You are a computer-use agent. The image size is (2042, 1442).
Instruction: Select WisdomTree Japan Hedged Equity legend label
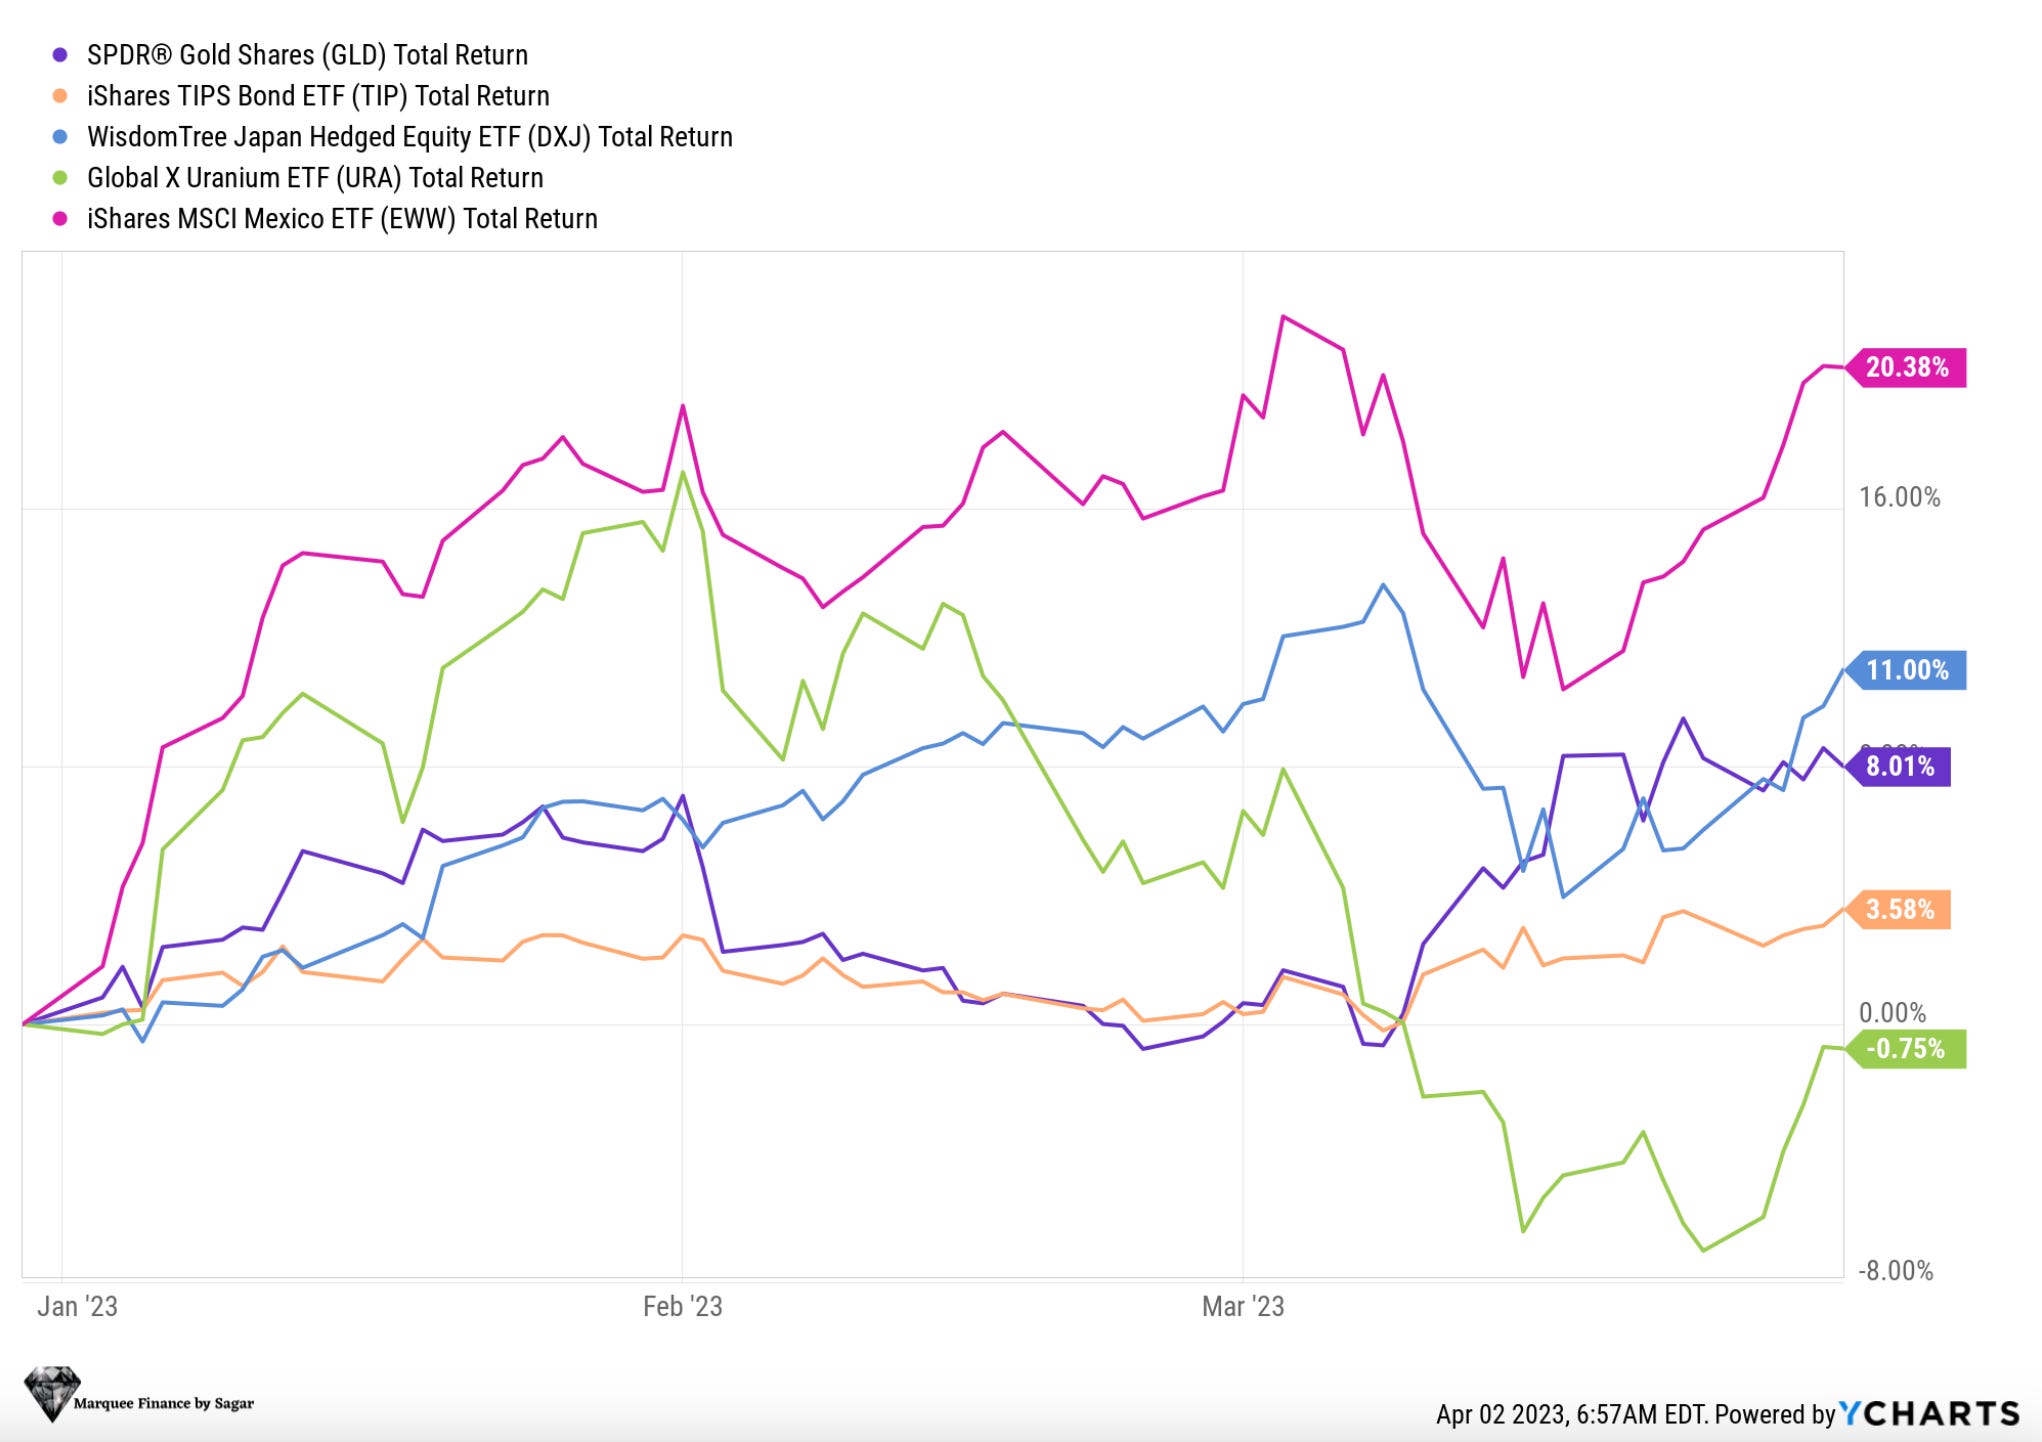coord(410,137)
